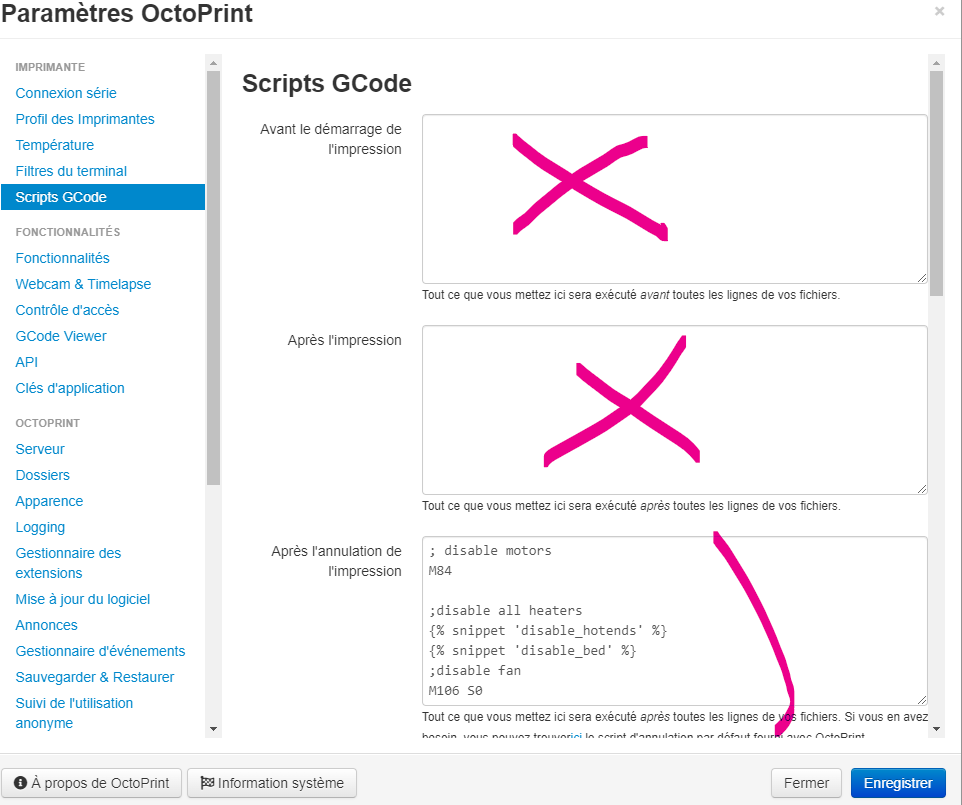Image resolution: width=962 pixels, height=805 pixels.
Task: Click sidebar scrollbar up arrow
Action: point(213,63)
